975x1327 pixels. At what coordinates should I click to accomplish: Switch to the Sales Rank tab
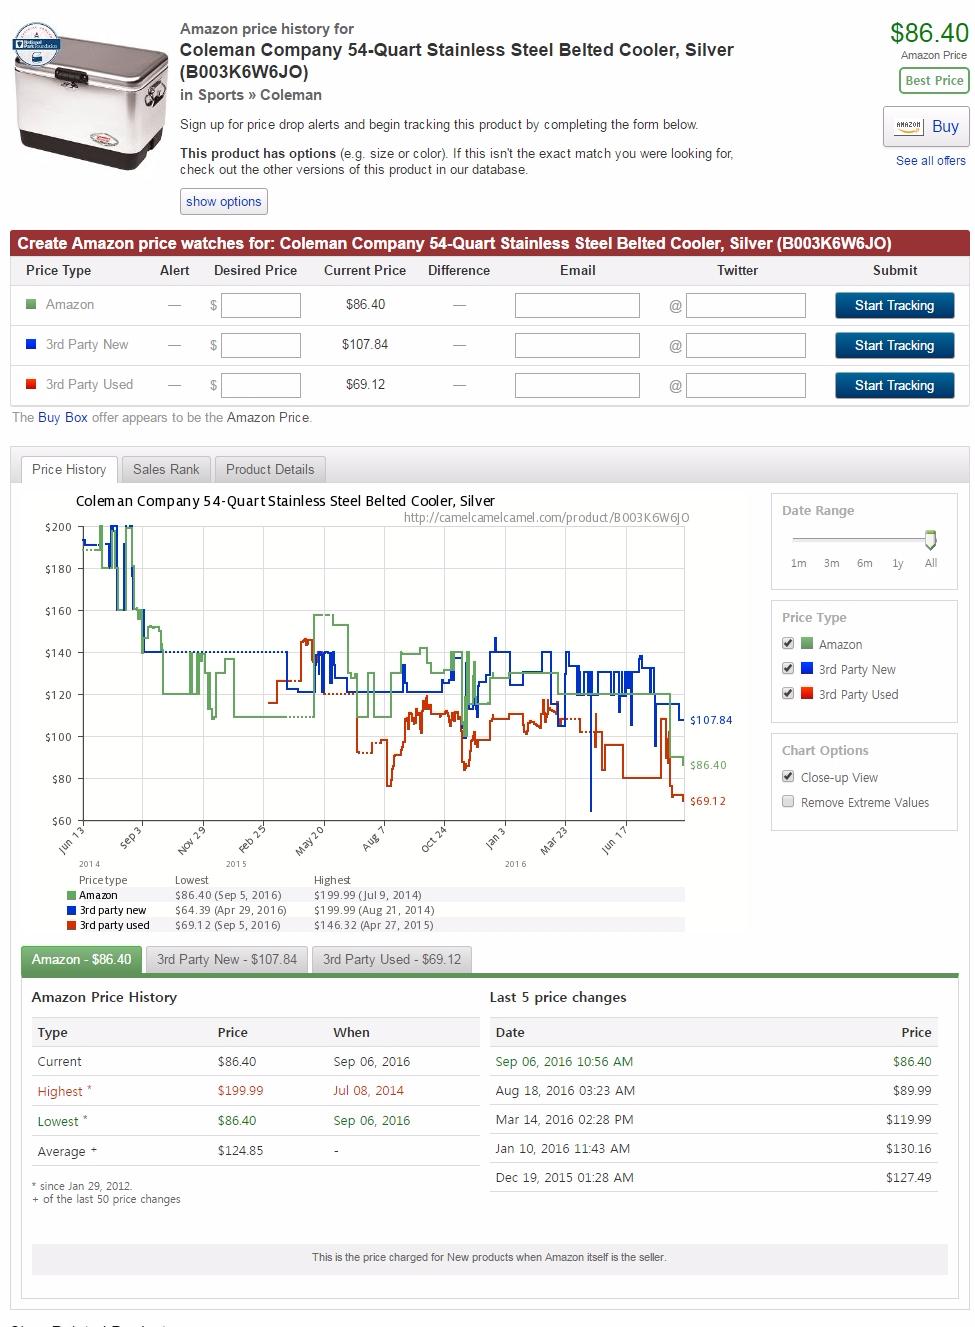pyautogui.click(x=166, y=469)
